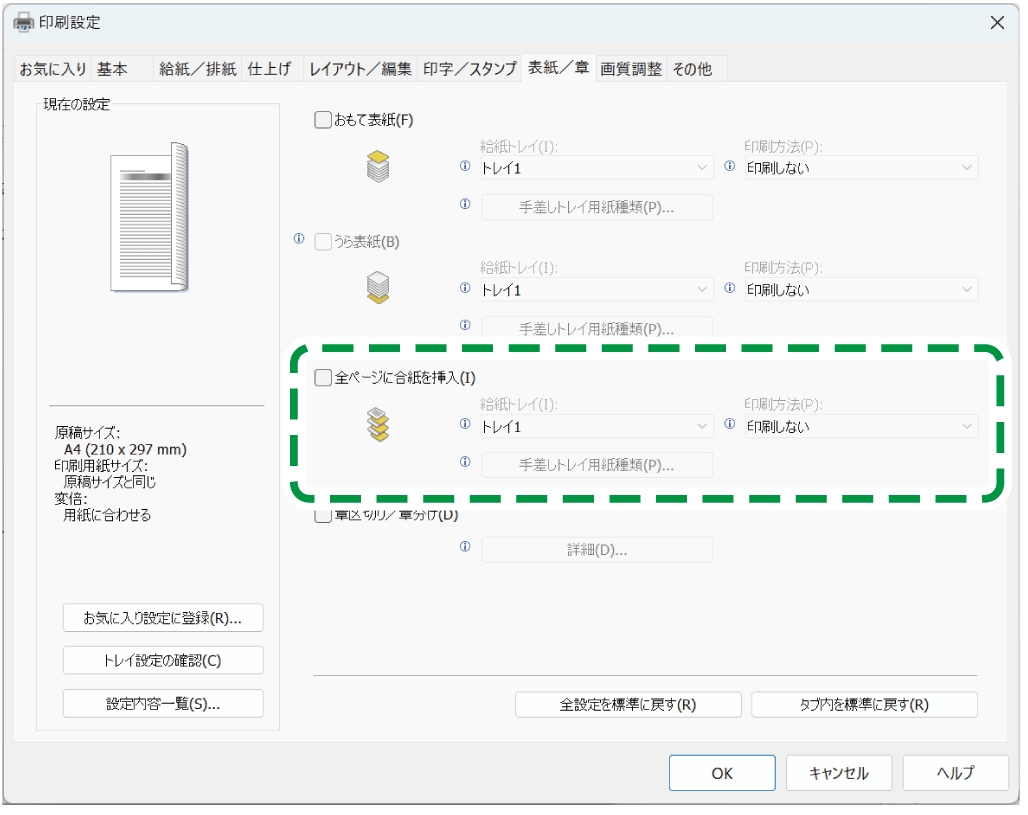Viewport: 1028px width, 815px height.
Task: Click the document preview thumbnail
Action: pos(150,217)
